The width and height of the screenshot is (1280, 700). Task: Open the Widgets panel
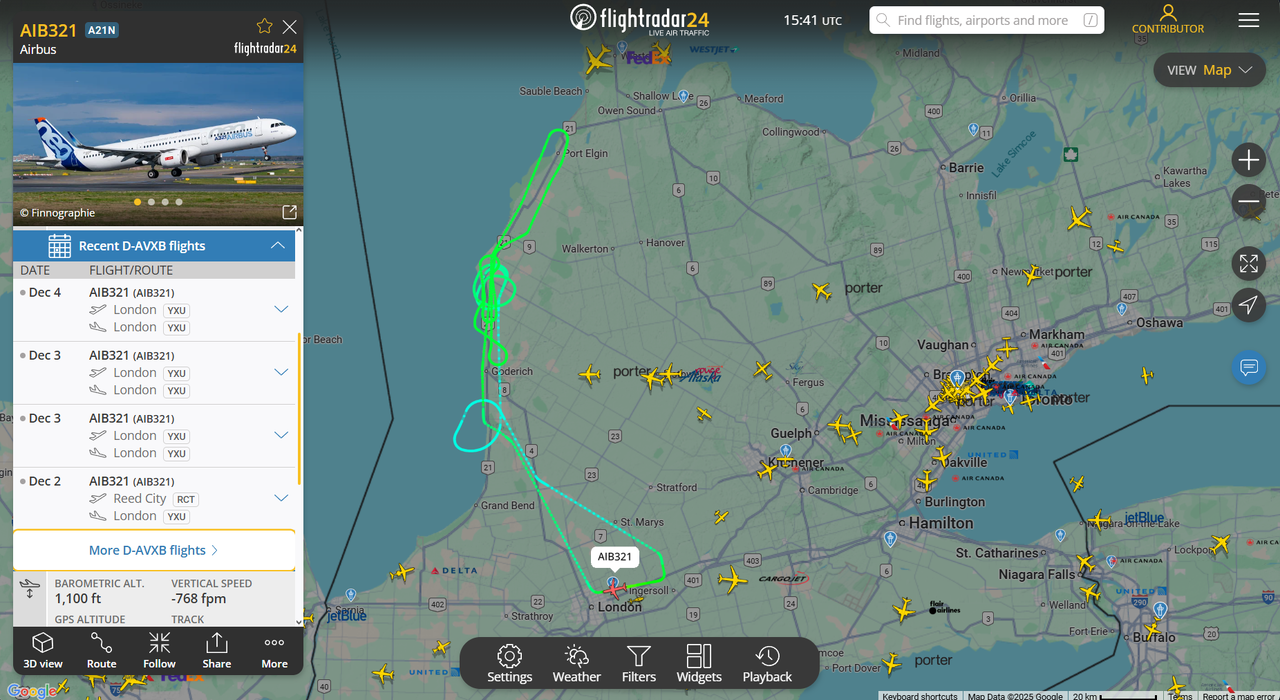699,663
